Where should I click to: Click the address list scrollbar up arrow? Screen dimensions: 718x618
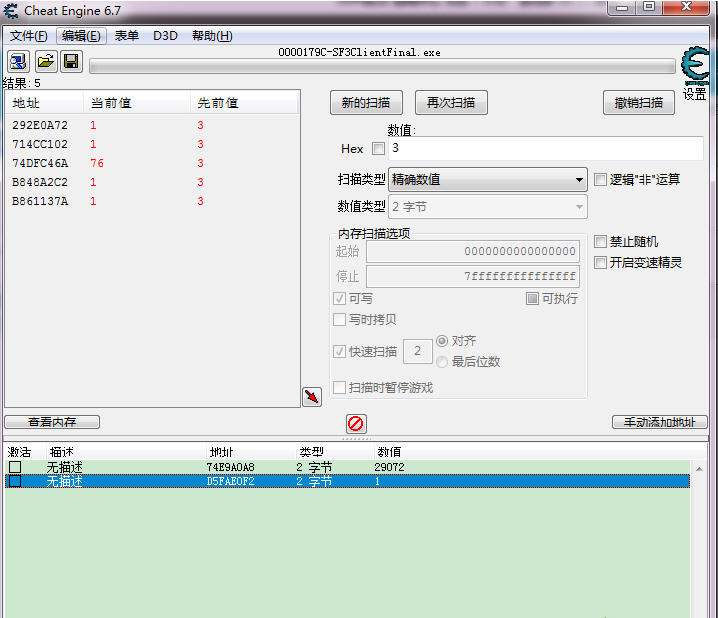click(699, 469)
